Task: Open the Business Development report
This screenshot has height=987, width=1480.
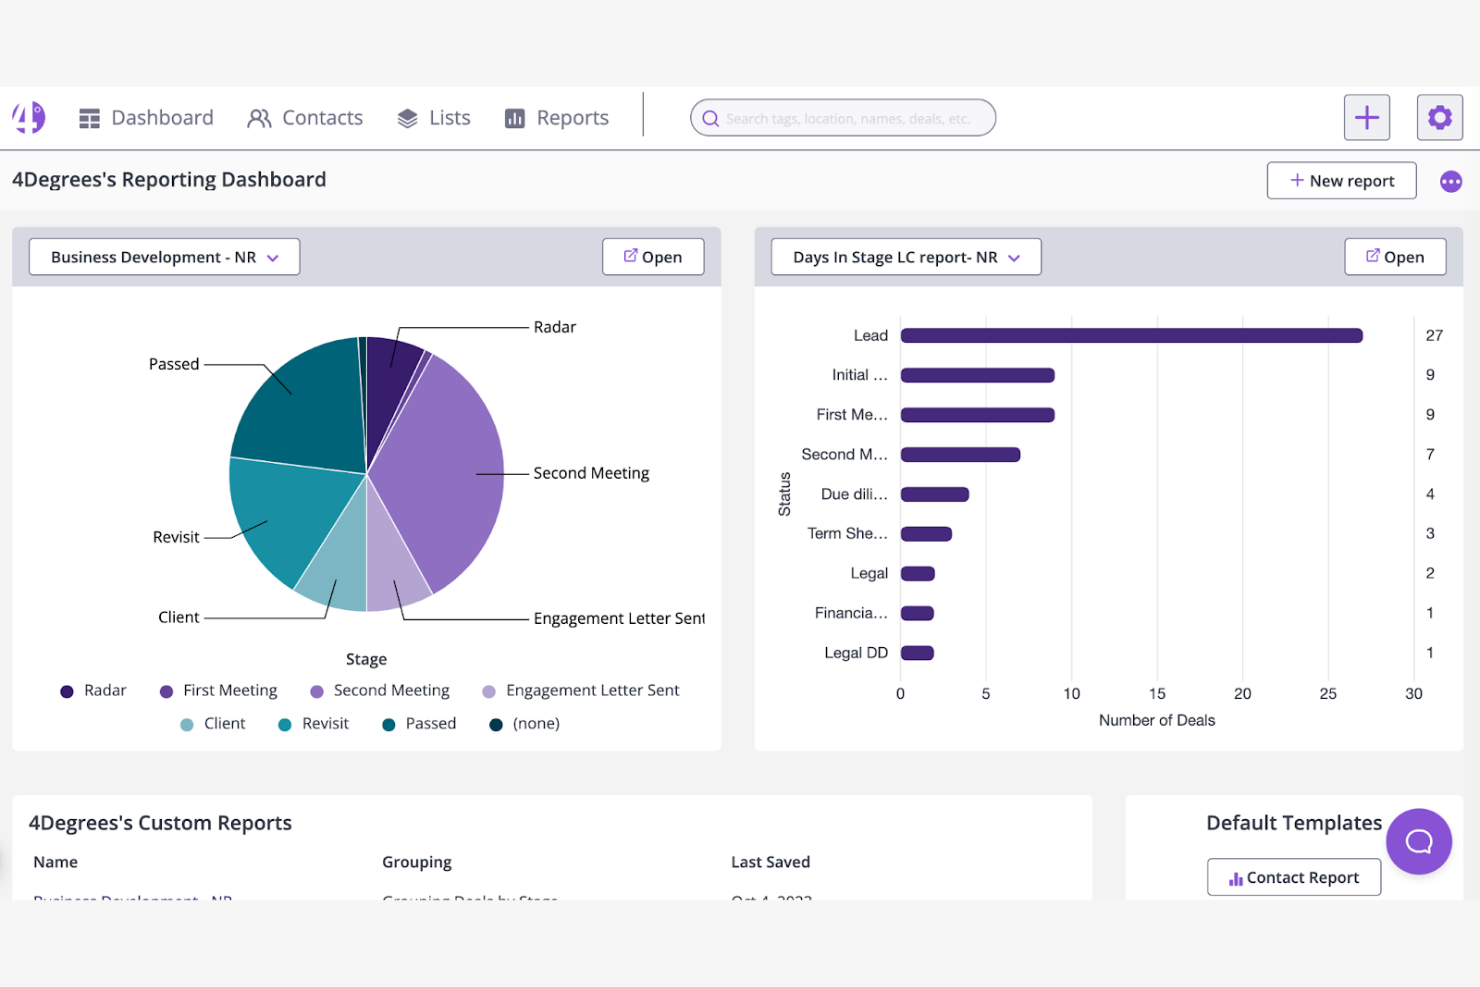Action: coord(652,256)
